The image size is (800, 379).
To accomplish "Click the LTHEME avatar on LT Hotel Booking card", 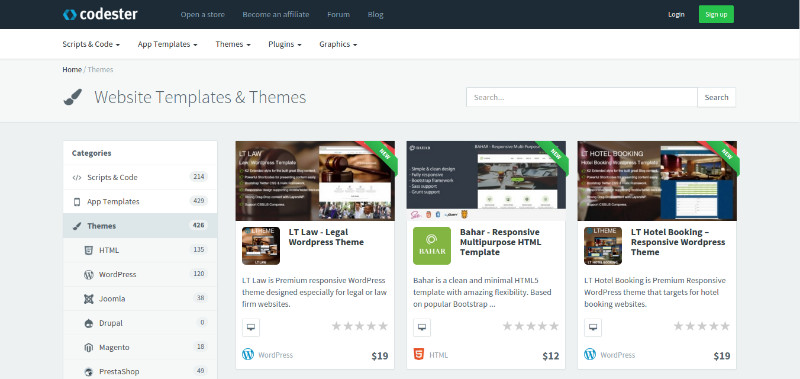I will click(603, 246).
